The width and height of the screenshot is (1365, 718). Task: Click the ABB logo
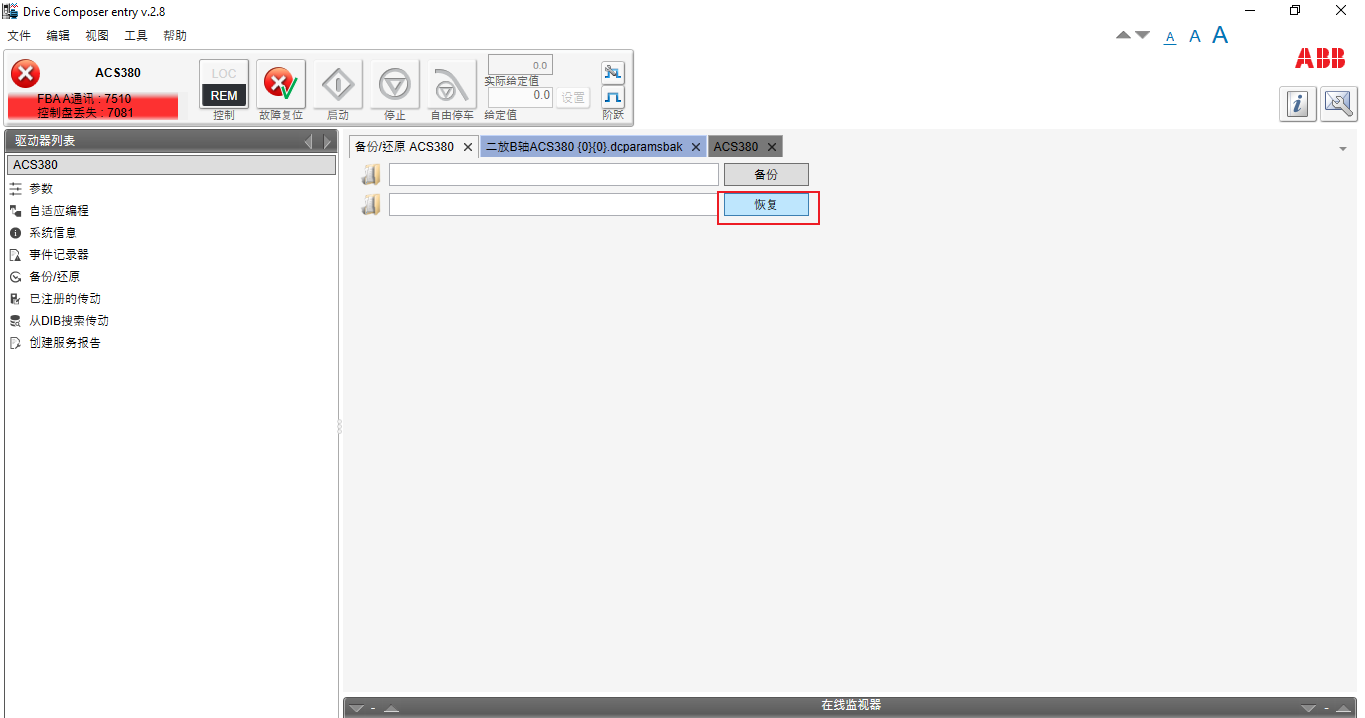tap(1320, 58)
